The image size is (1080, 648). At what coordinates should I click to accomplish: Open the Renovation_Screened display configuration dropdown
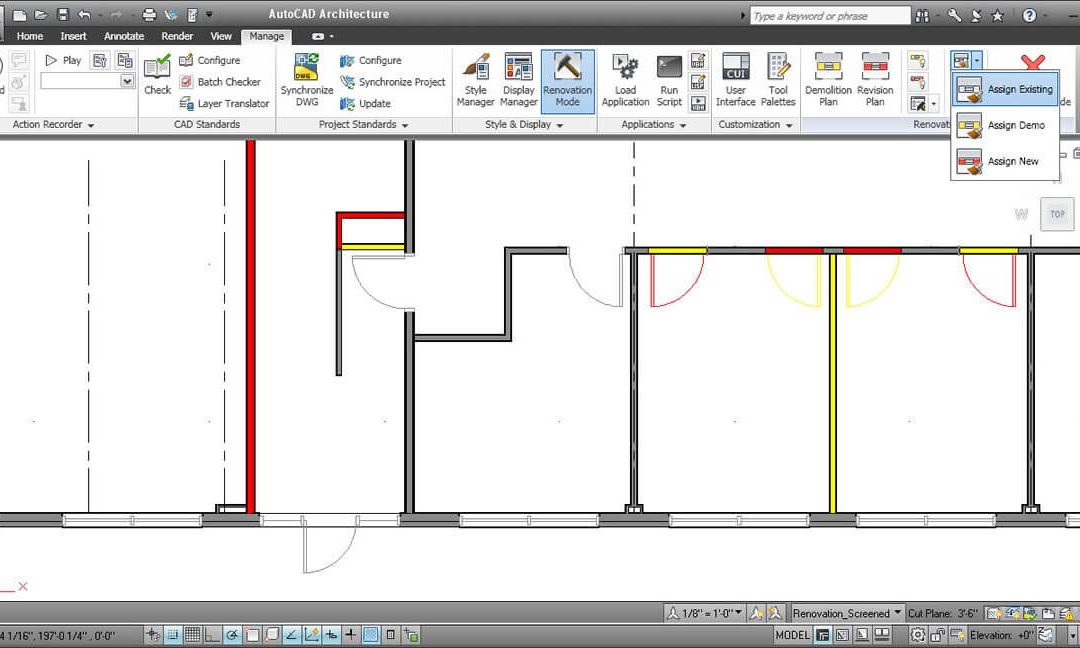(846, 613)
